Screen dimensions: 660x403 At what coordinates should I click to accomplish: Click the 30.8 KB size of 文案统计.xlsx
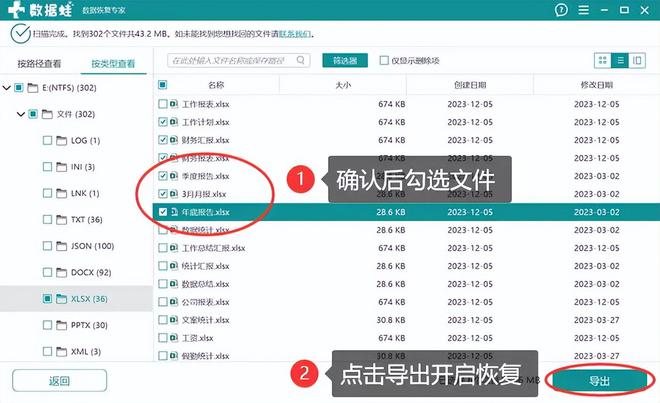(x=391, y=320)
